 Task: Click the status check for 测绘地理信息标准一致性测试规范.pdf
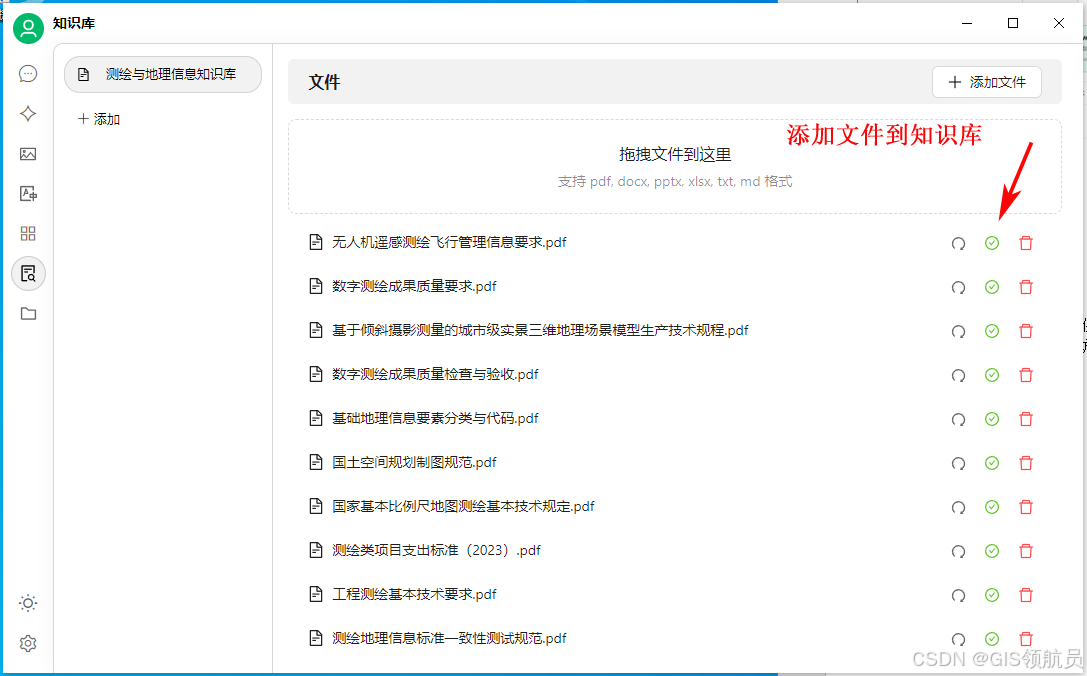pos(992,639)
